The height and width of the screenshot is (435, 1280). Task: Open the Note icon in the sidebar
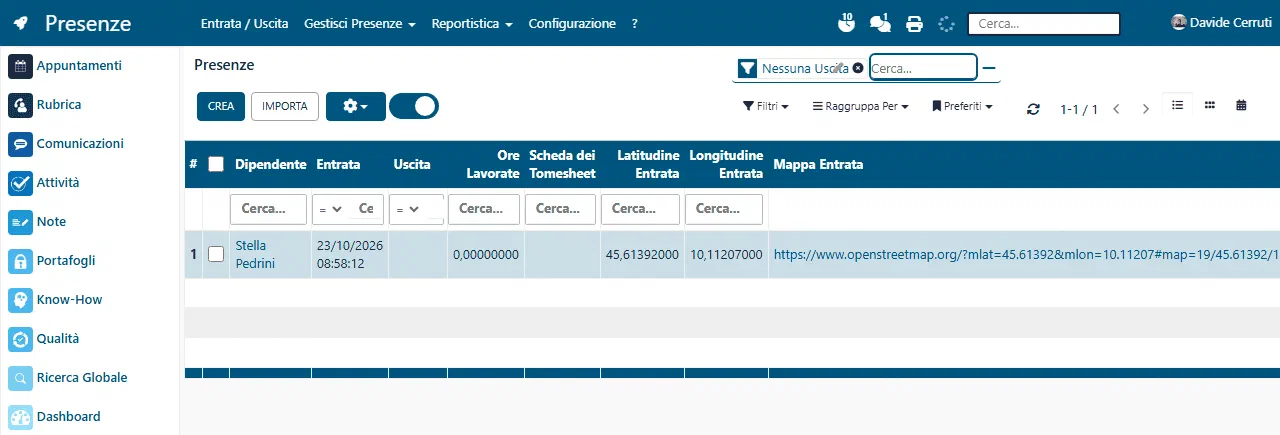20,222
